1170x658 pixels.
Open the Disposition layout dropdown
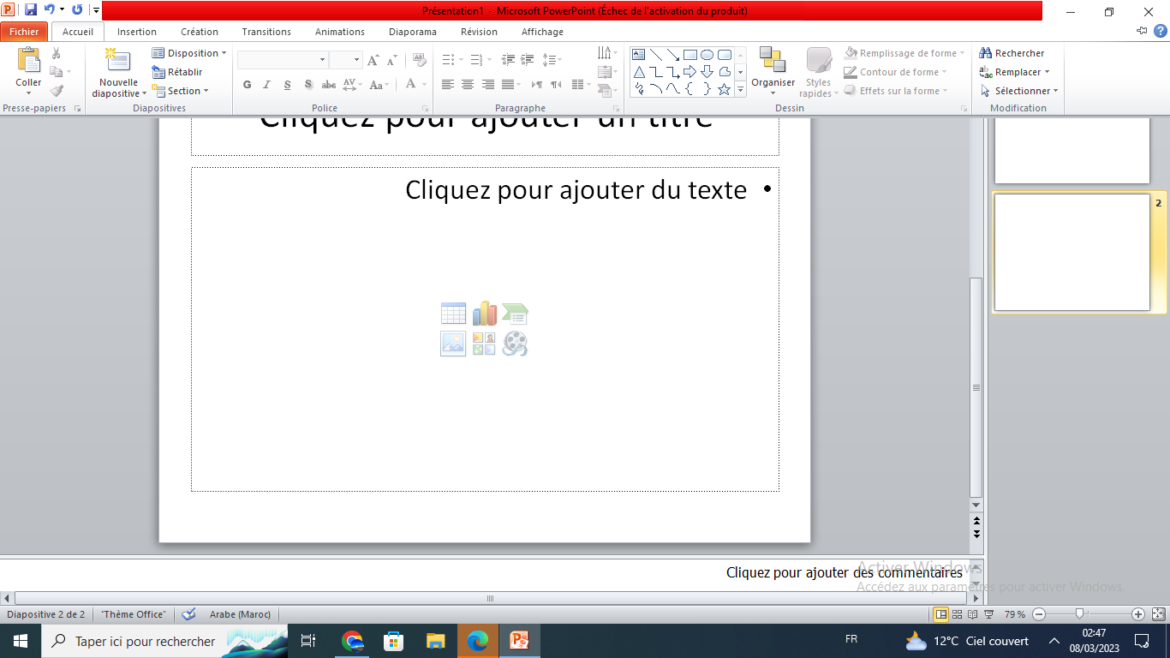point(190,53)
